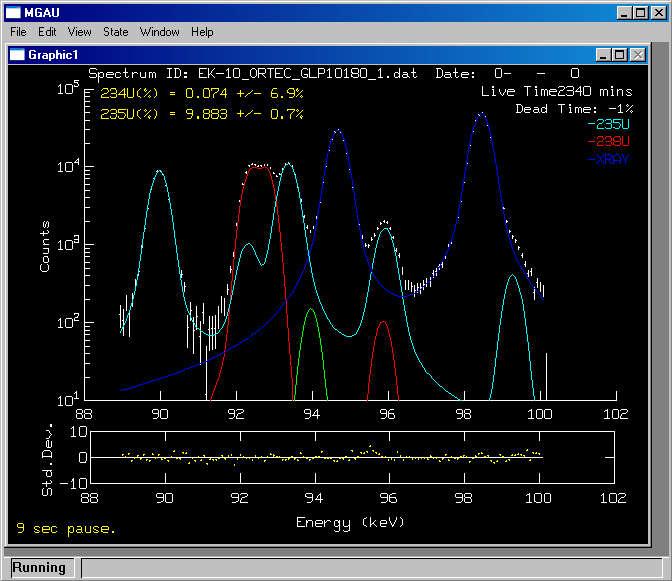Open the State menu
Viewport: 672px width, 581px height.
[116, 32]
